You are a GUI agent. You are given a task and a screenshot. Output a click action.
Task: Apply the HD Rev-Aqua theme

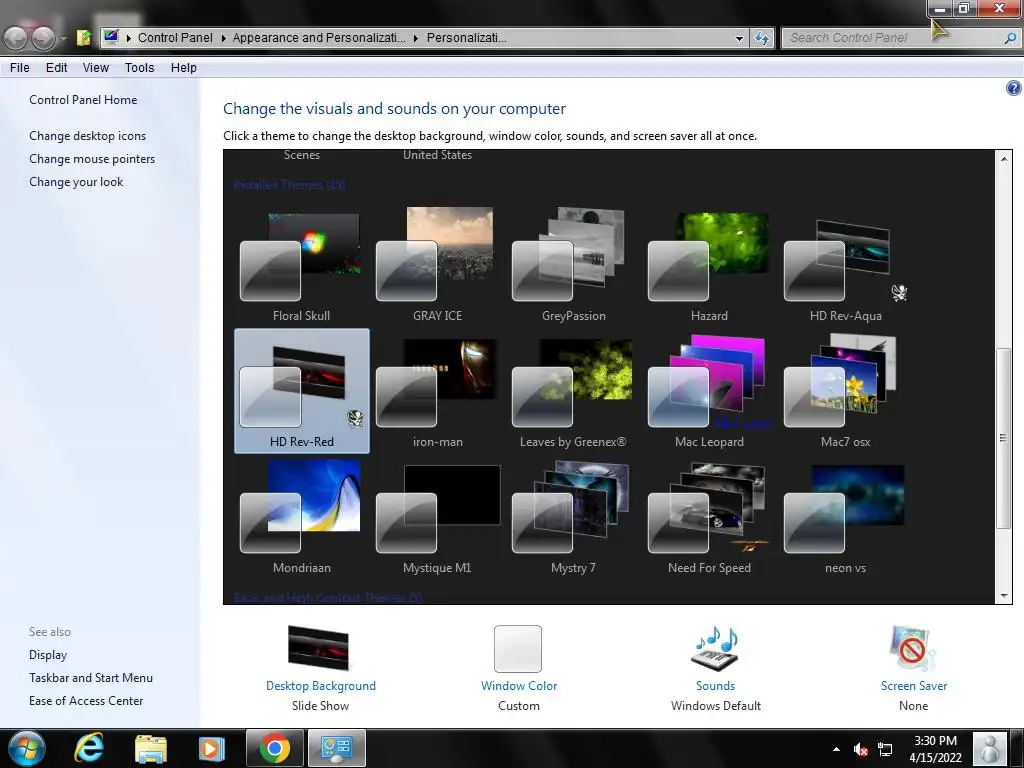tap(845, 264)
